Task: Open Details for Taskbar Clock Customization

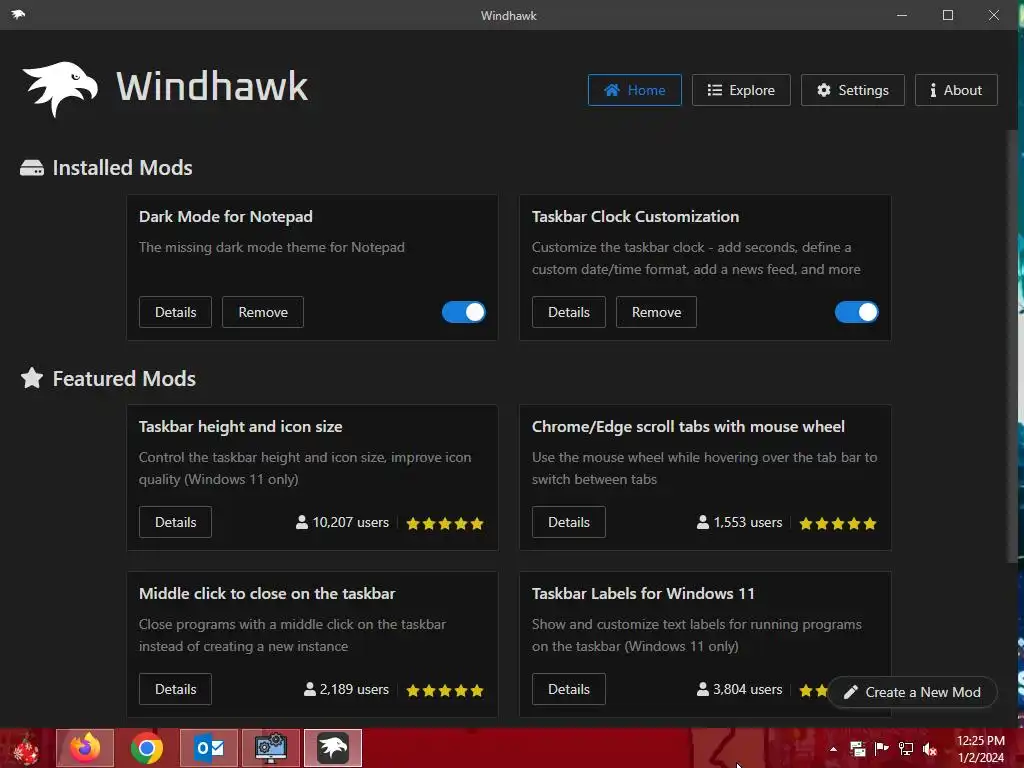Action: point(568,312)
